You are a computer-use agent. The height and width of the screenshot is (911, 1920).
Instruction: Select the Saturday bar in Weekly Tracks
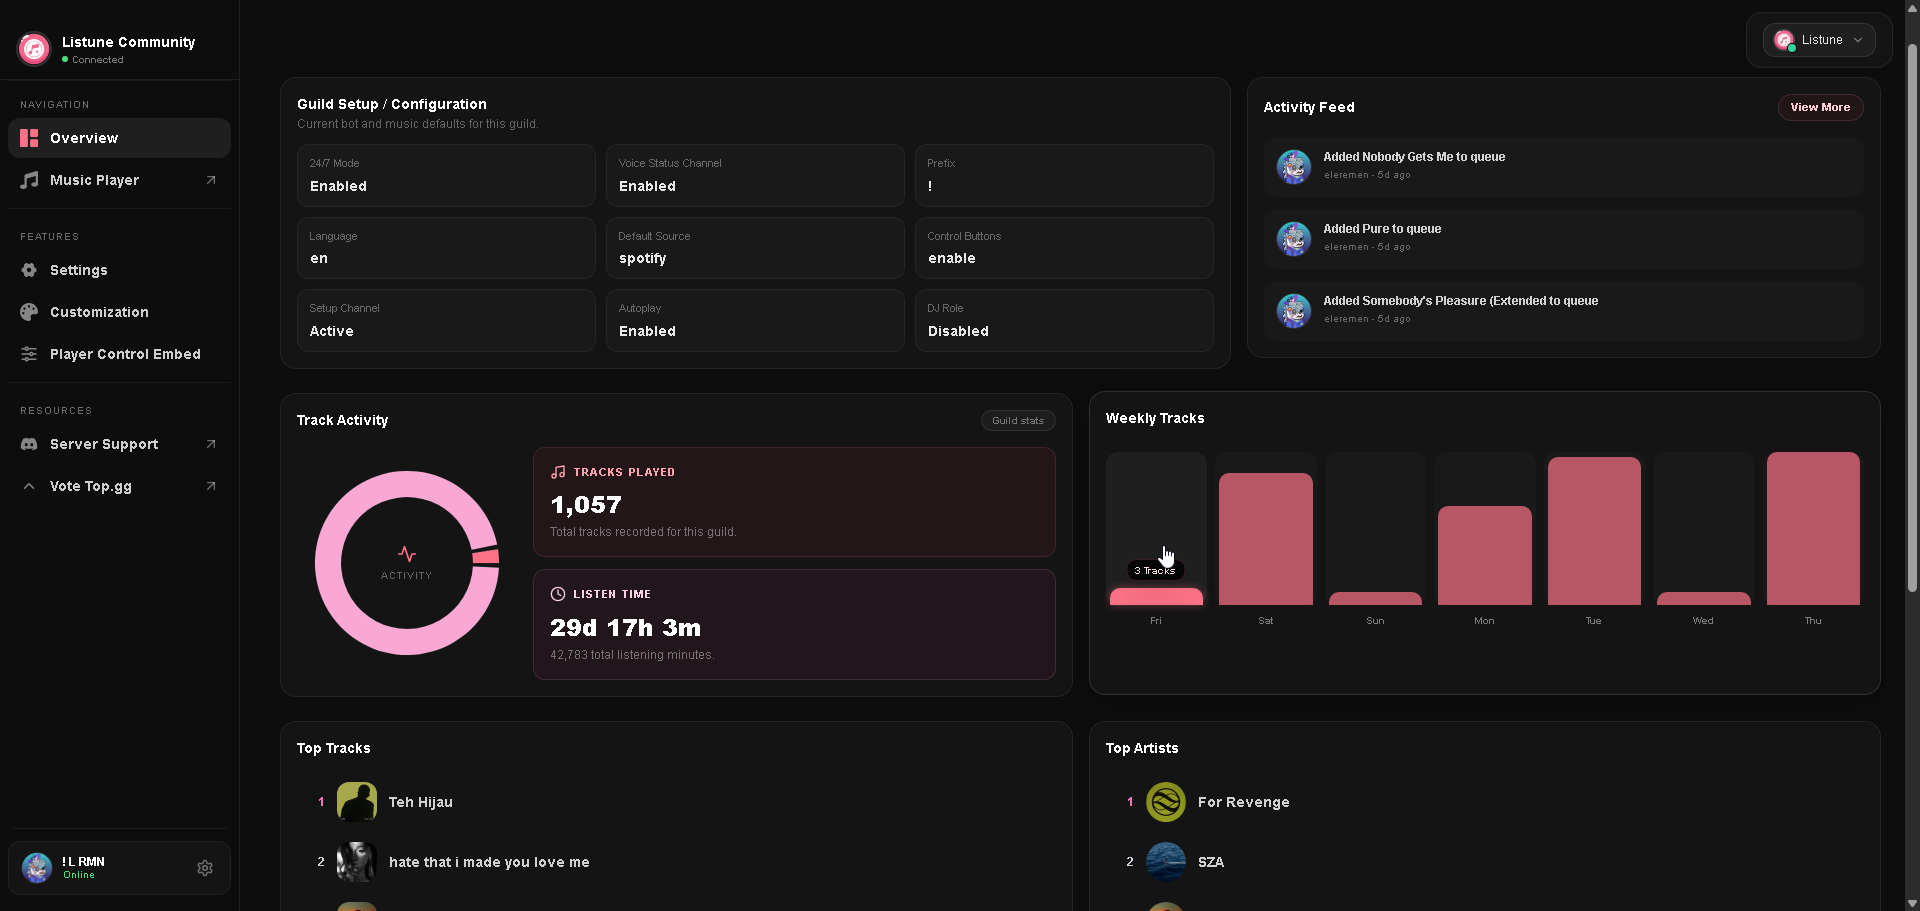click(x=1265, y=539)
